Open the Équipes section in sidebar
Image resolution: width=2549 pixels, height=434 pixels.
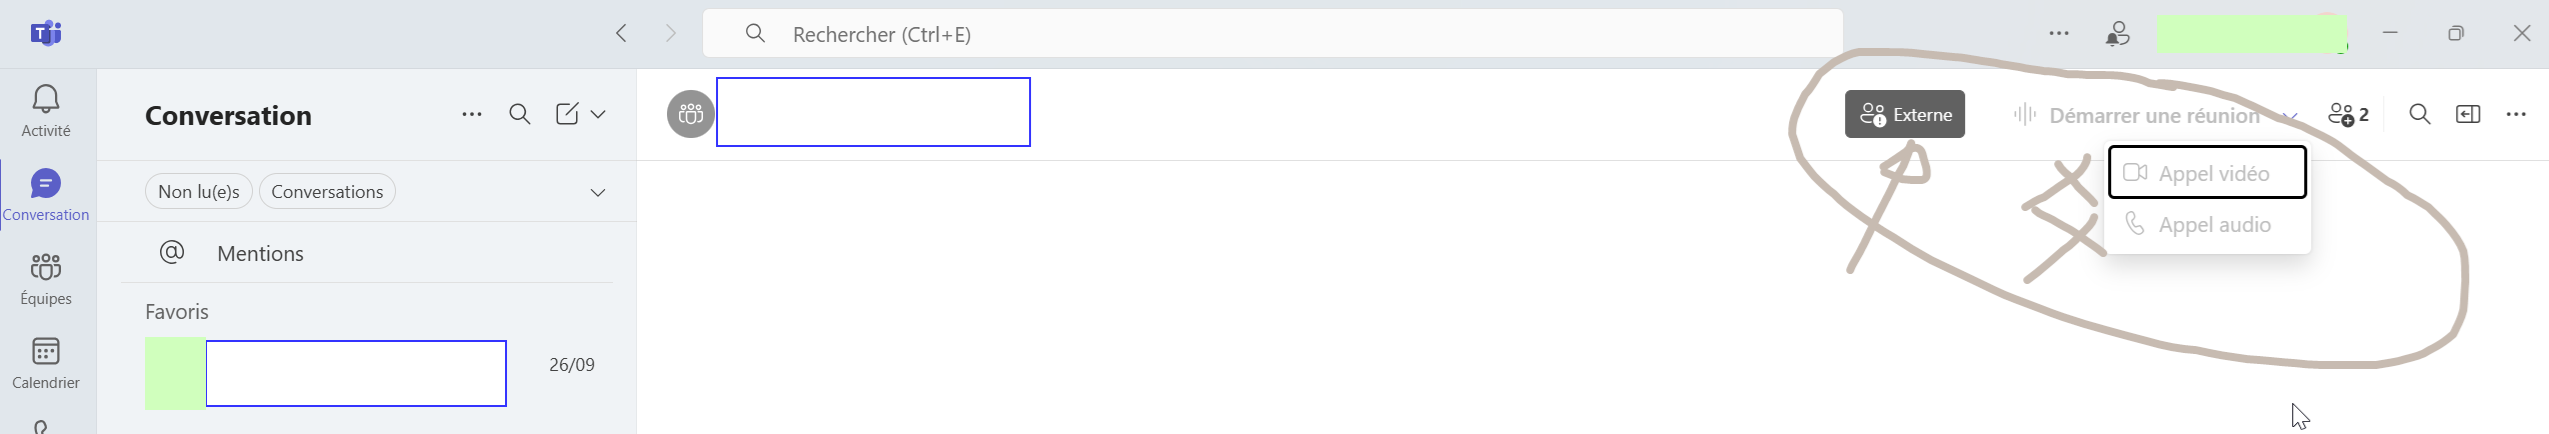pyautogui.click(x=46, y=278)
